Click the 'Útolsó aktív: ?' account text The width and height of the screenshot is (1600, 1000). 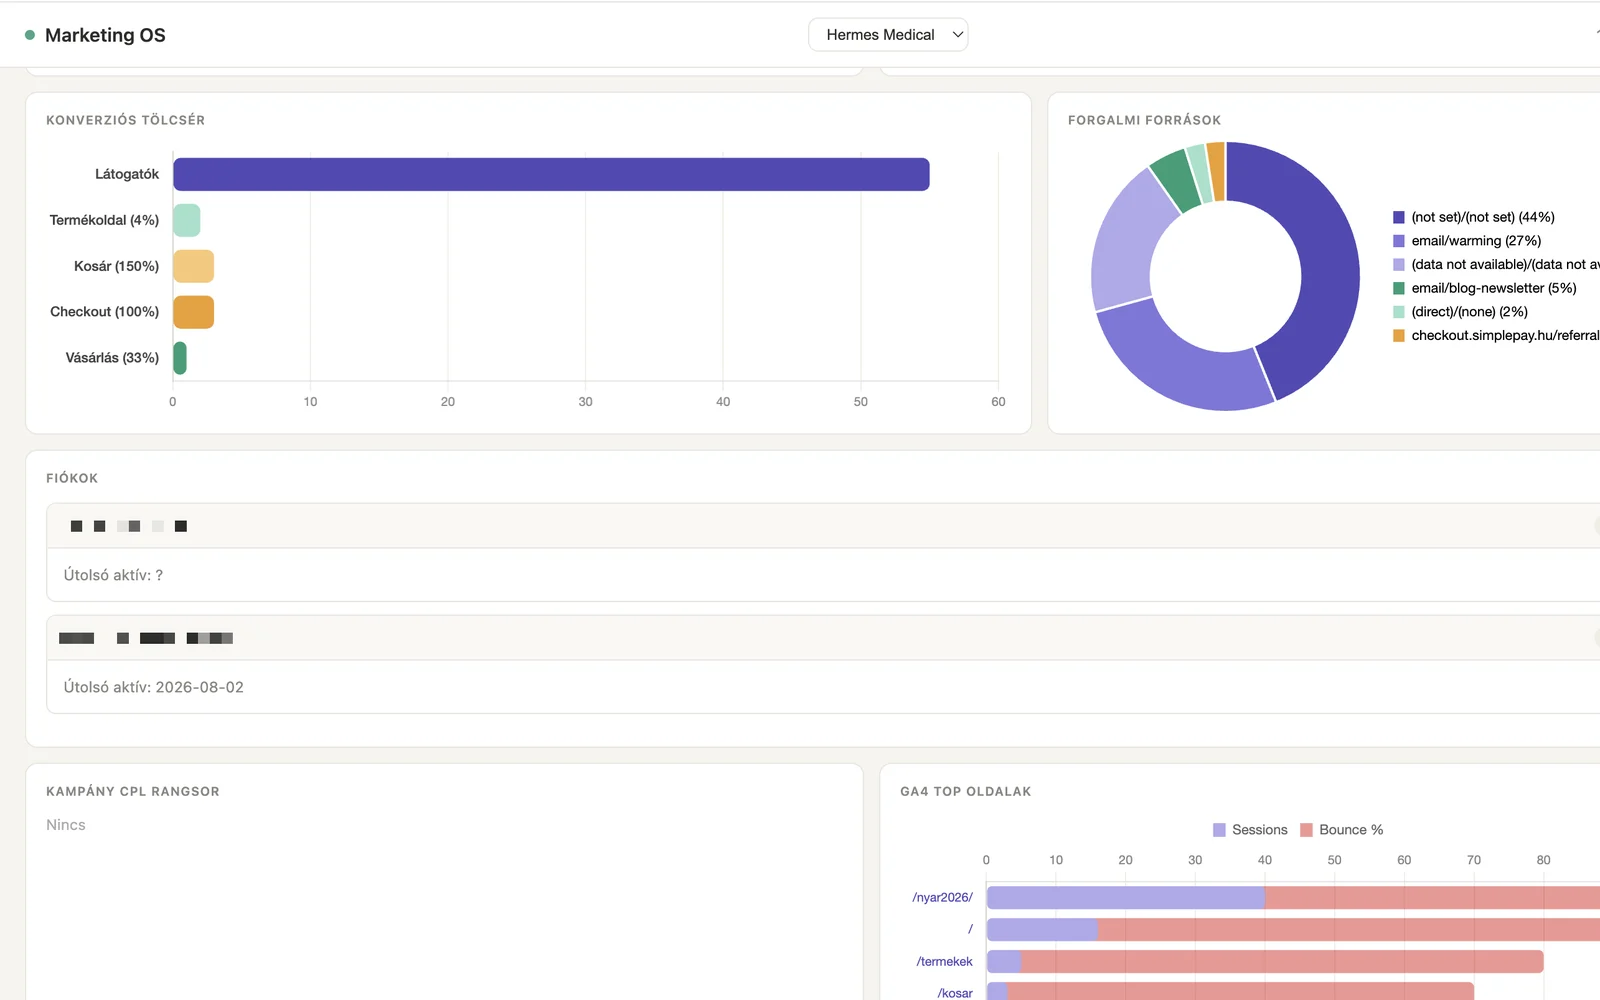click(113, 575)
